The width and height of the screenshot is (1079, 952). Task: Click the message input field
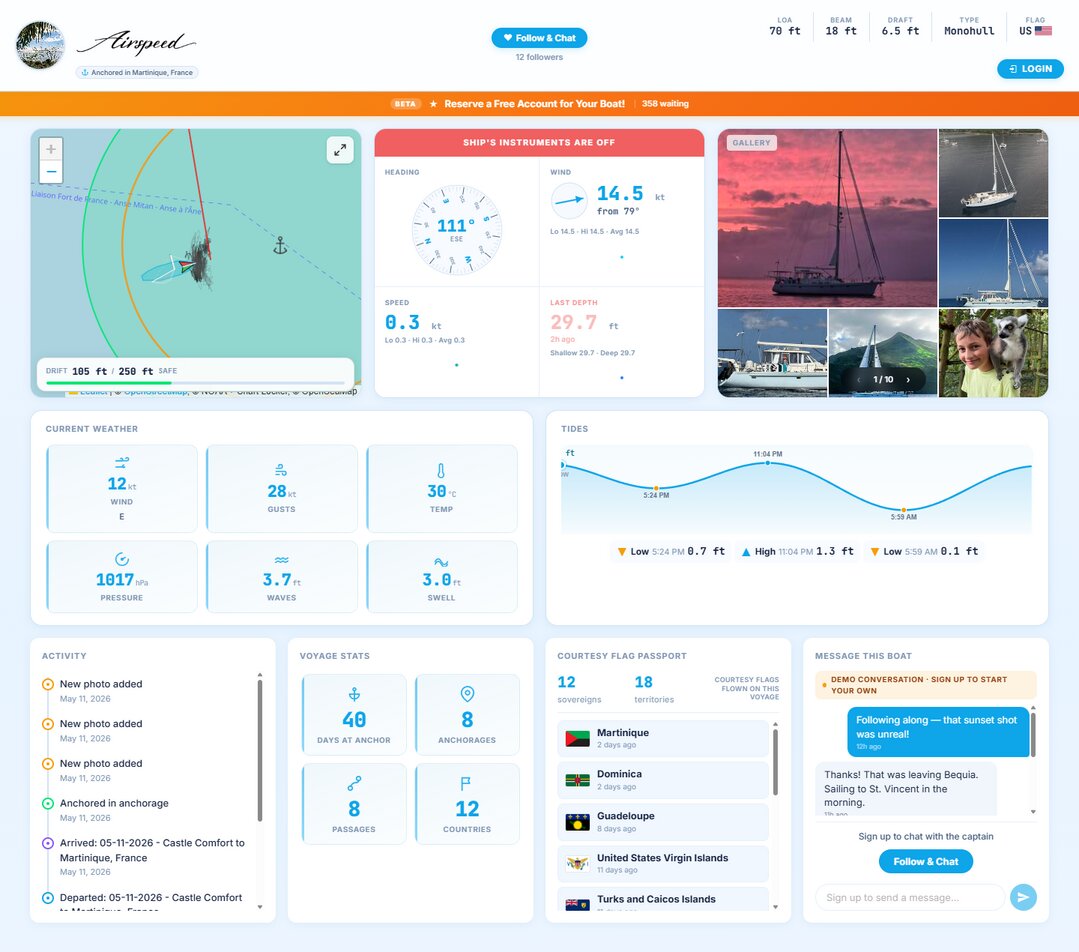(x=910, y=898)
